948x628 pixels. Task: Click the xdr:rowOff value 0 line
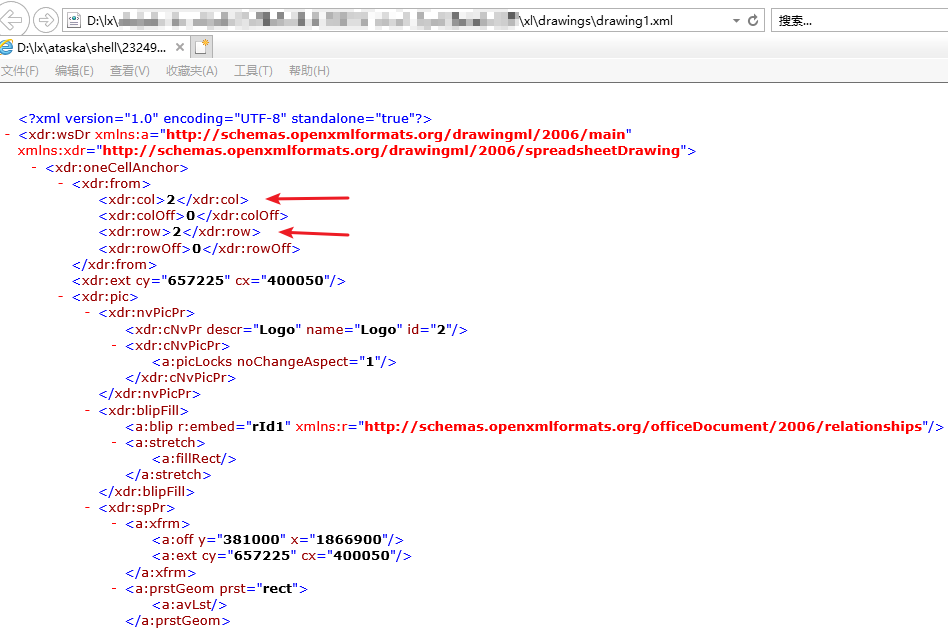tap(200, 248)
